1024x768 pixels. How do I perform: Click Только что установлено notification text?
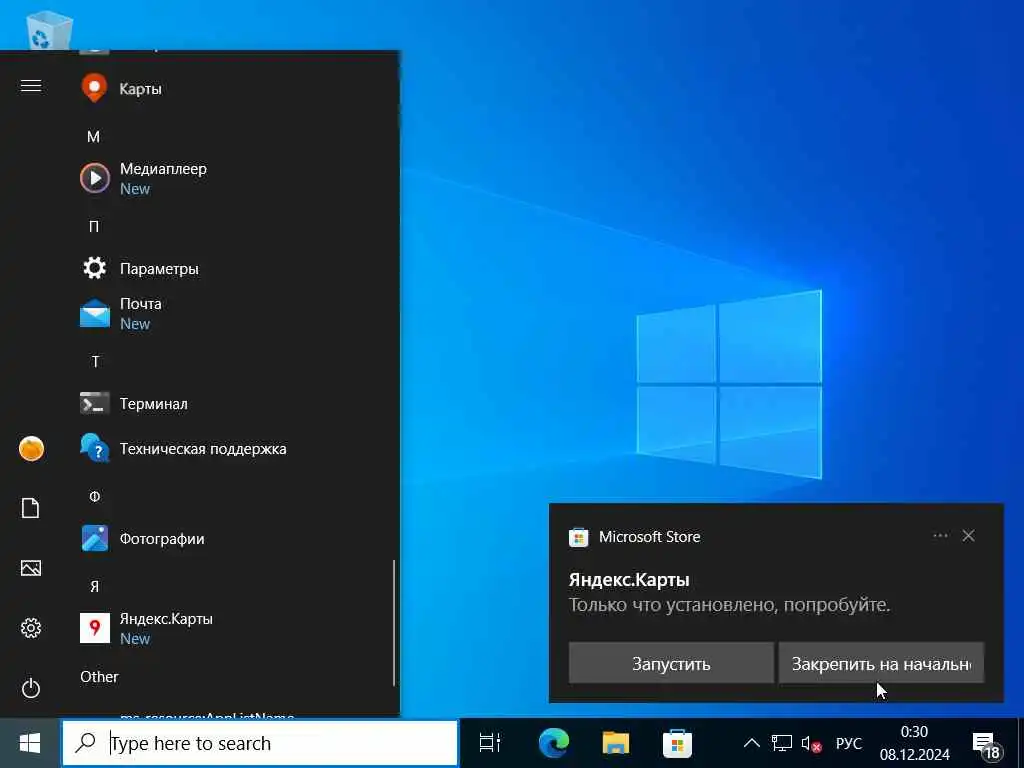click(729, 605)
